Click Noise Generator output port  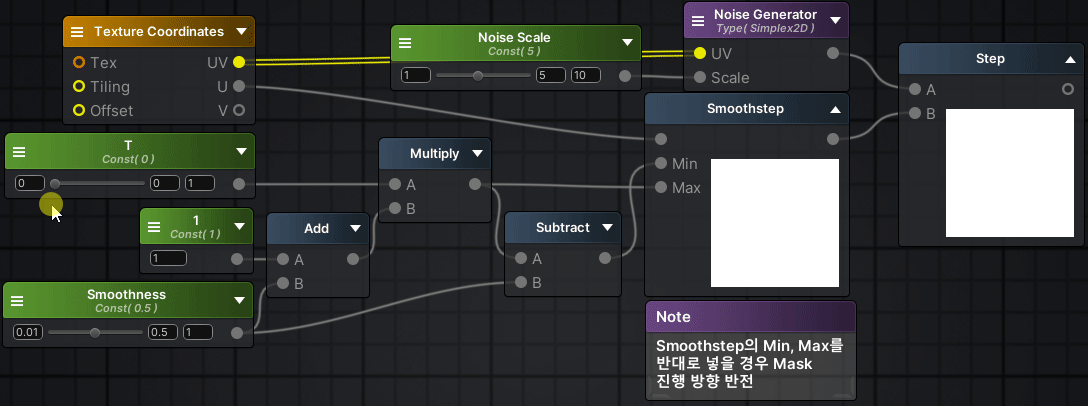click(x=833, y=53)
